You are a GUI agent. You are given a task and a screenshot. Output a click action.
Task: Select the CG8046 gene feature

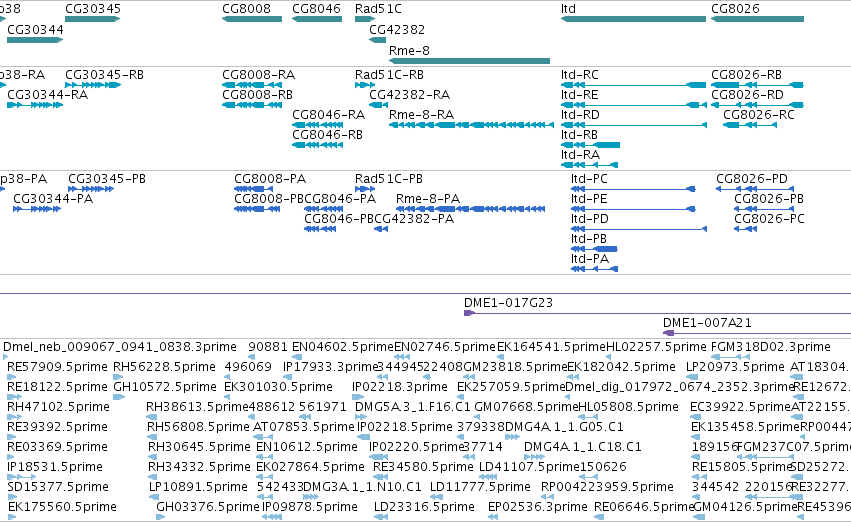click(317, 19)
